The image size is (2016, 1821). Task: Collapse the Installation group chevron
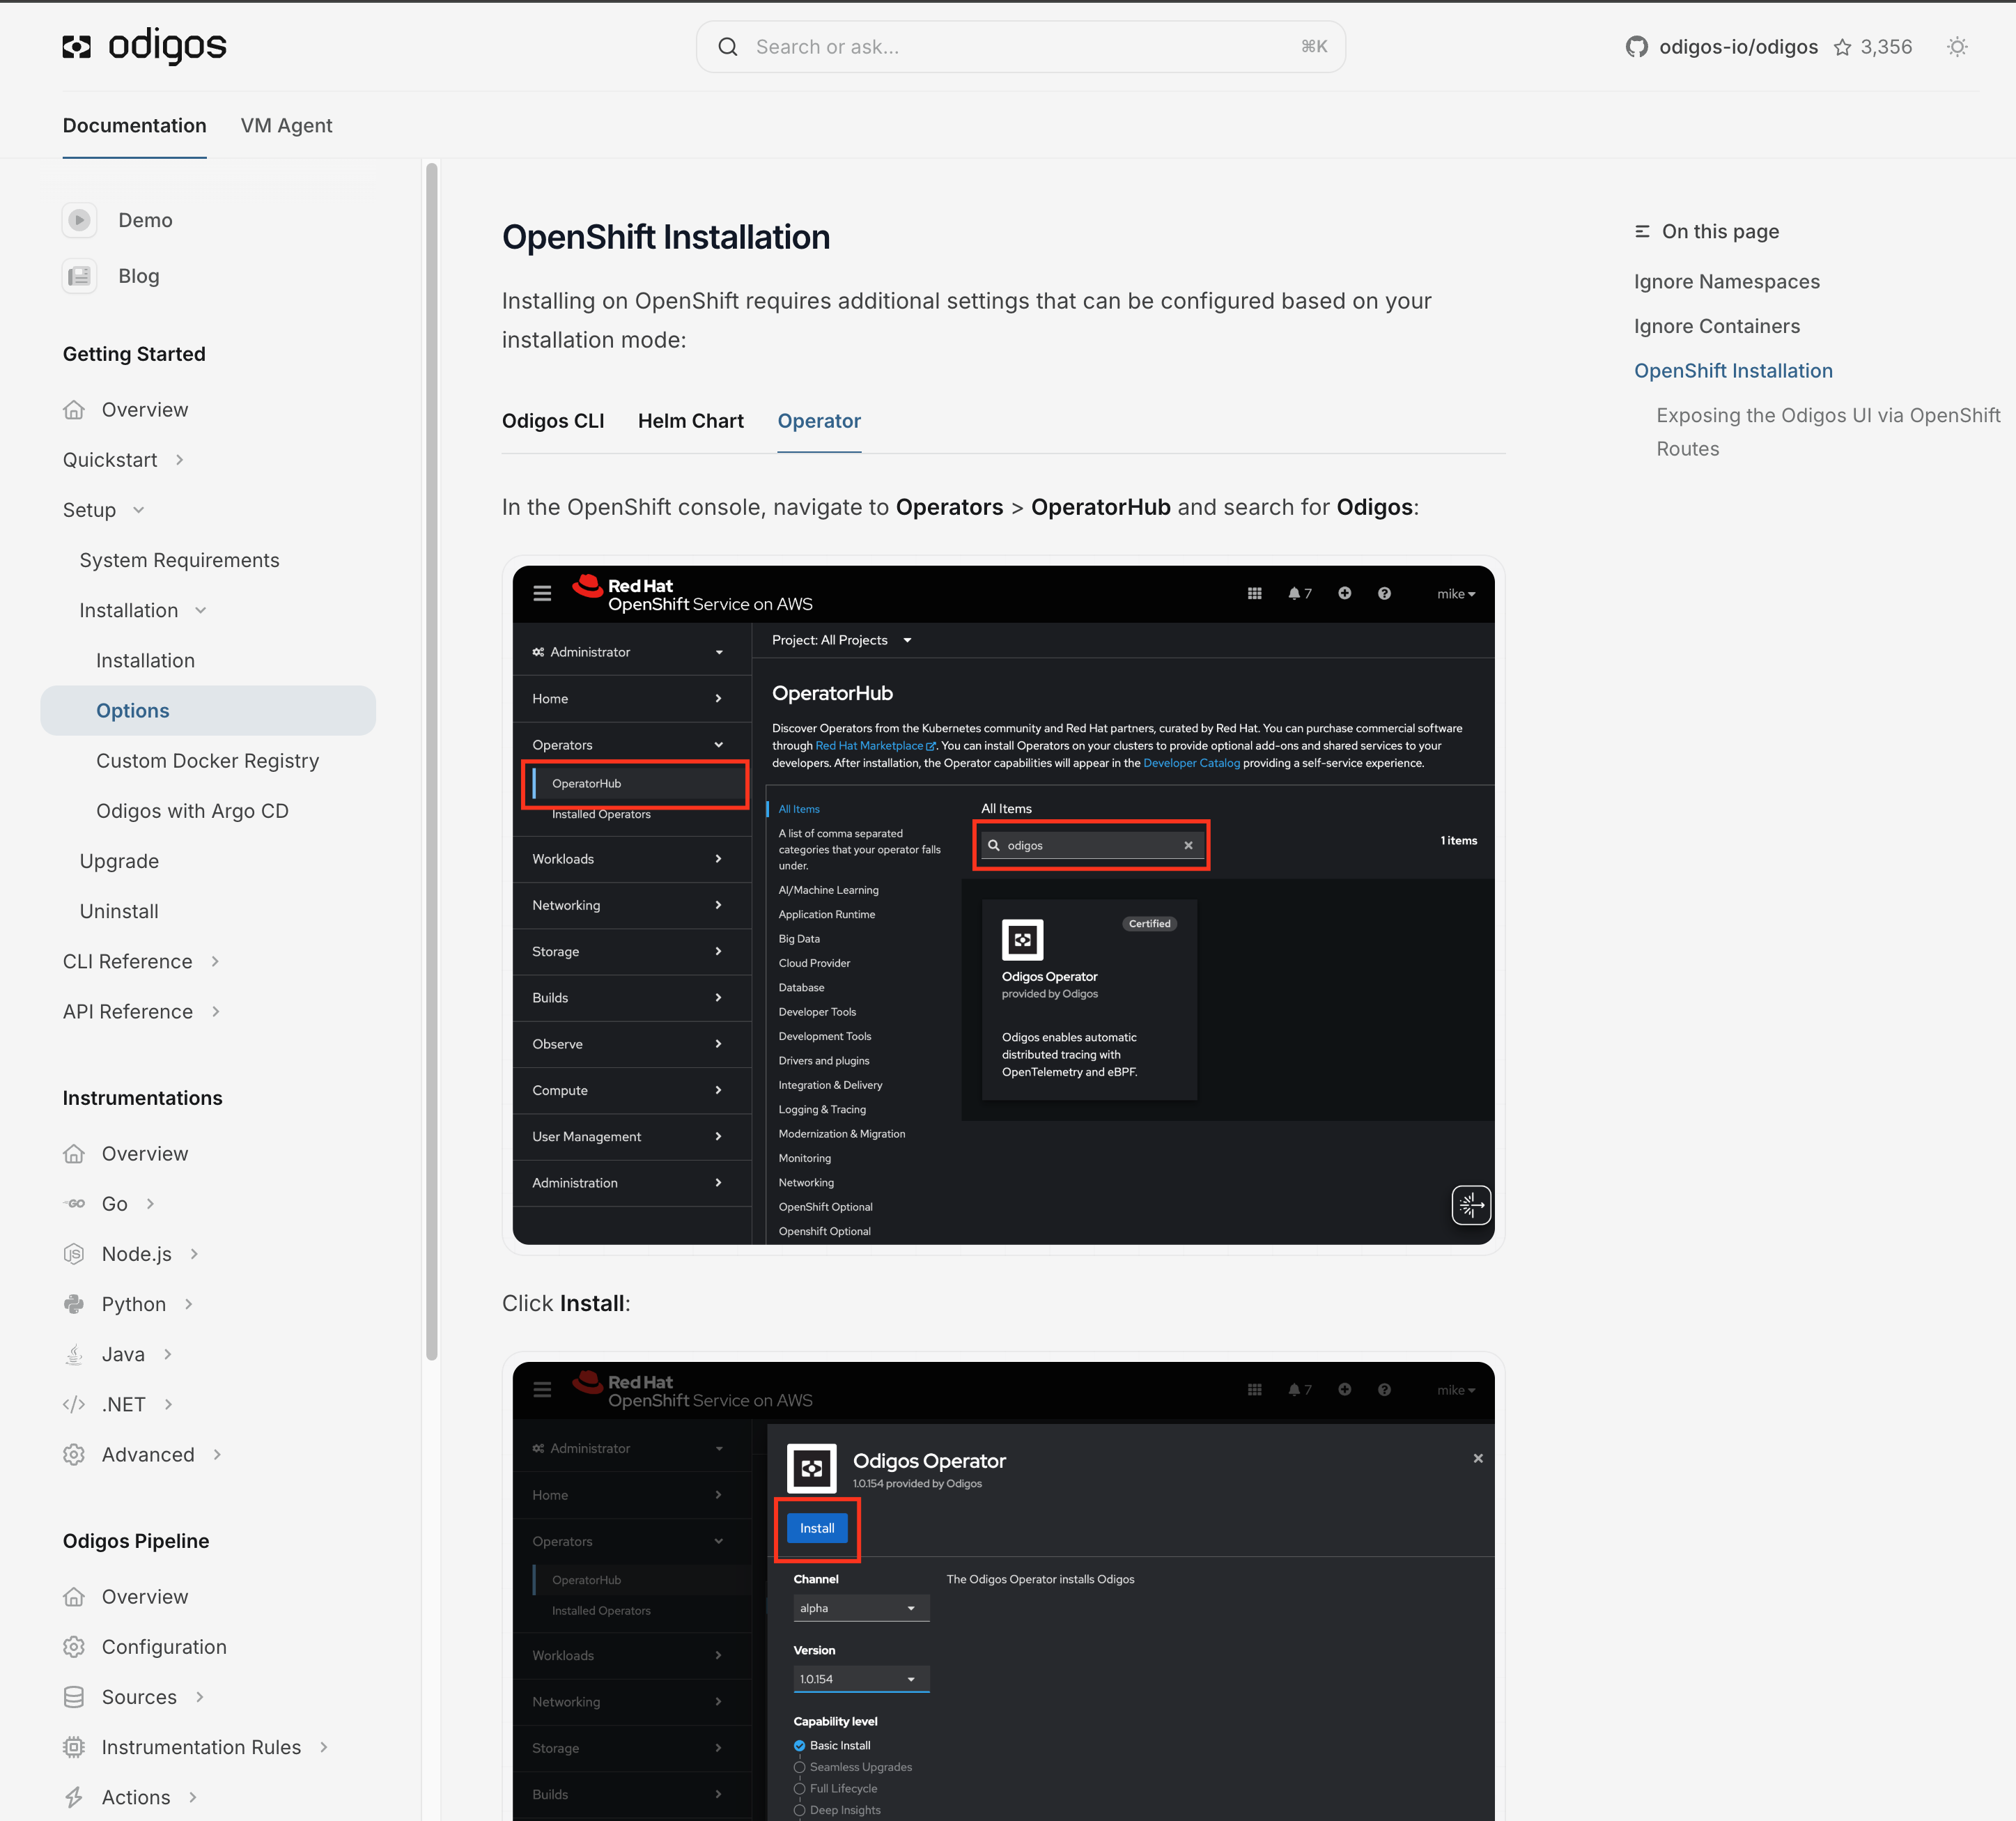(201, 610)
